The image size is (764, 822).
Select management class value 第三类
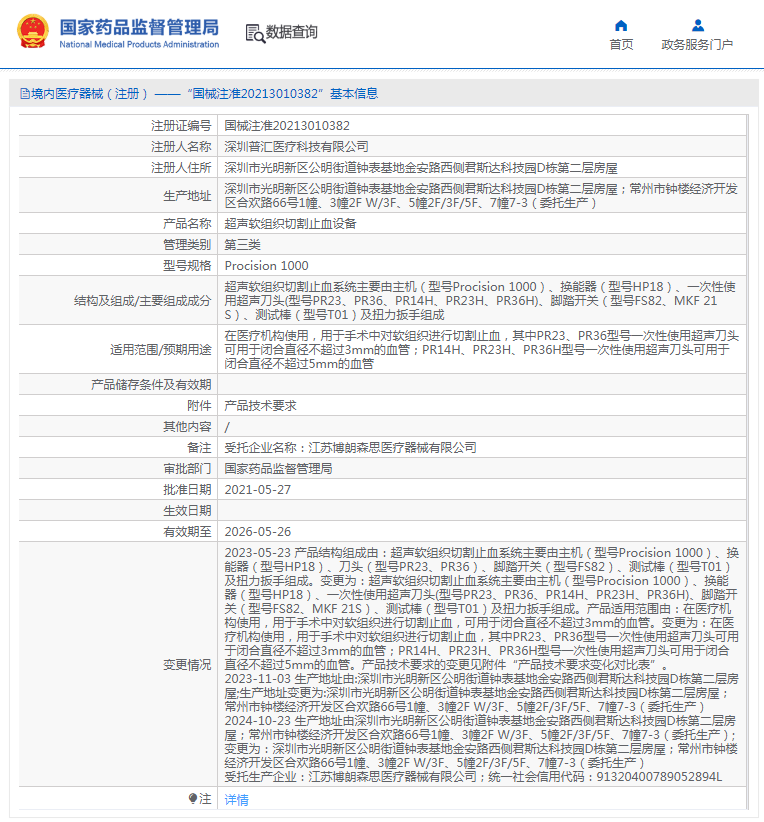pyautogui.click(x=242, y=245)
